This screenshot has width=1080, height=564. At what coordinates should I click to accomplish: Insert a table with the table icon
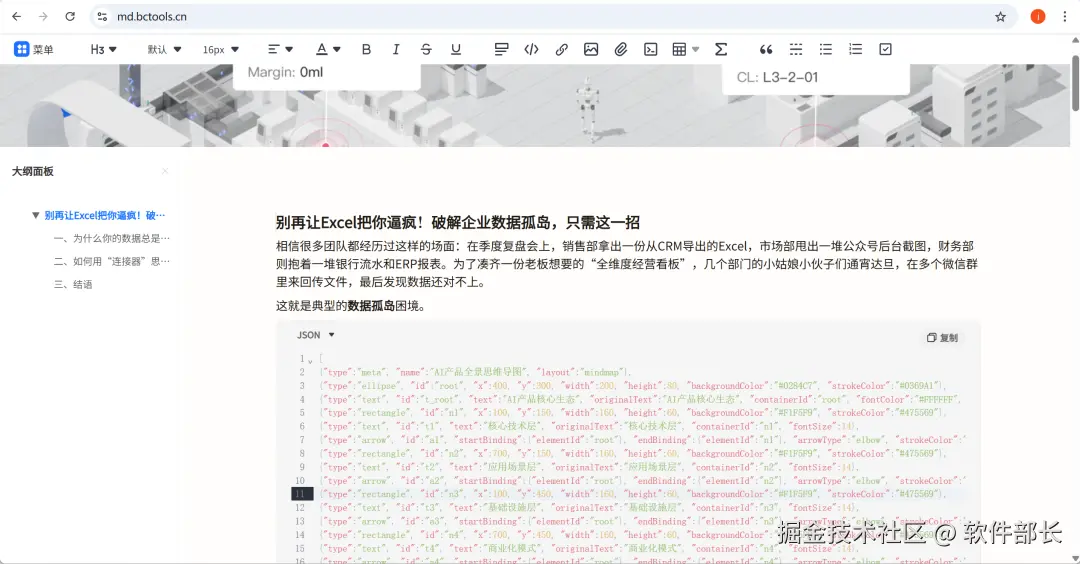point(679,49)
